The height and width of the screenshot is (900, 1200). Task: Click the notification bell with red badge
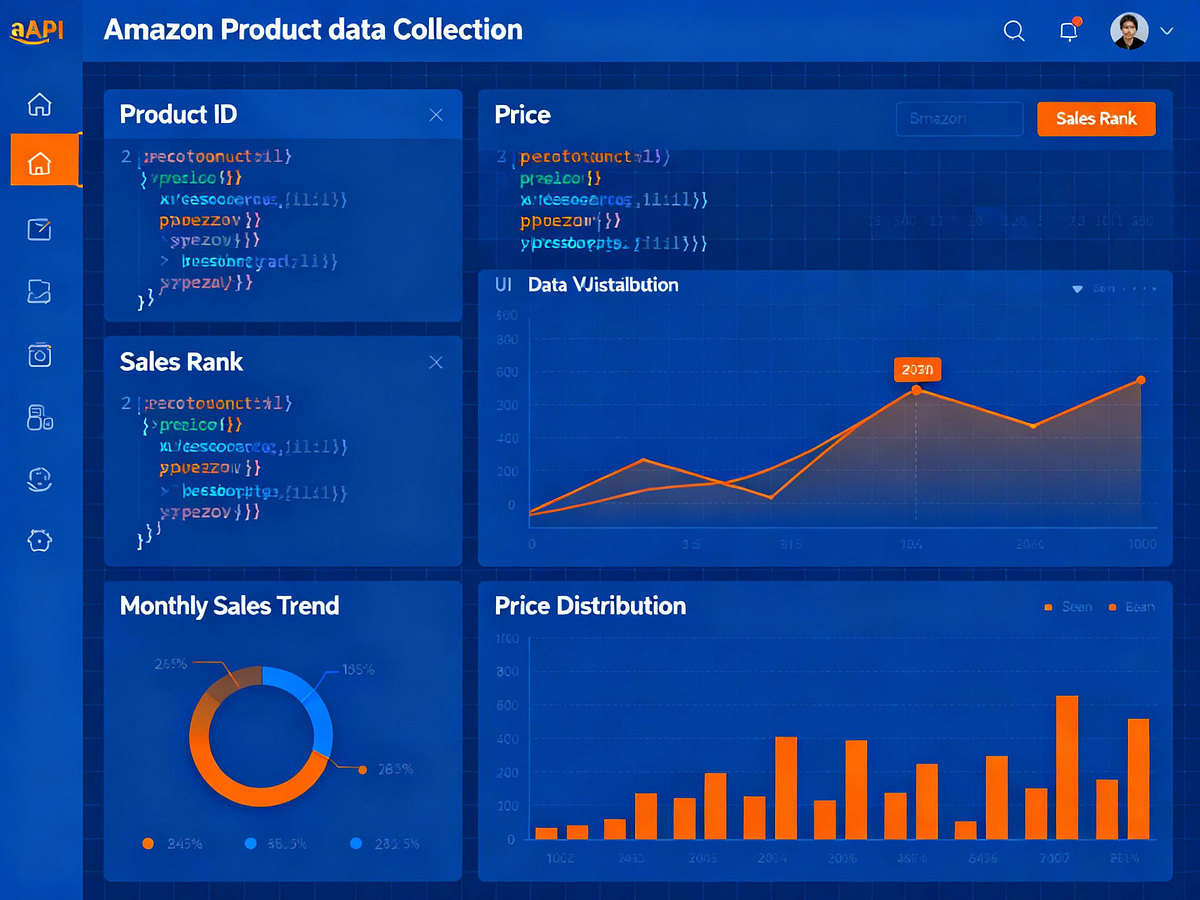click(1068, 31)
